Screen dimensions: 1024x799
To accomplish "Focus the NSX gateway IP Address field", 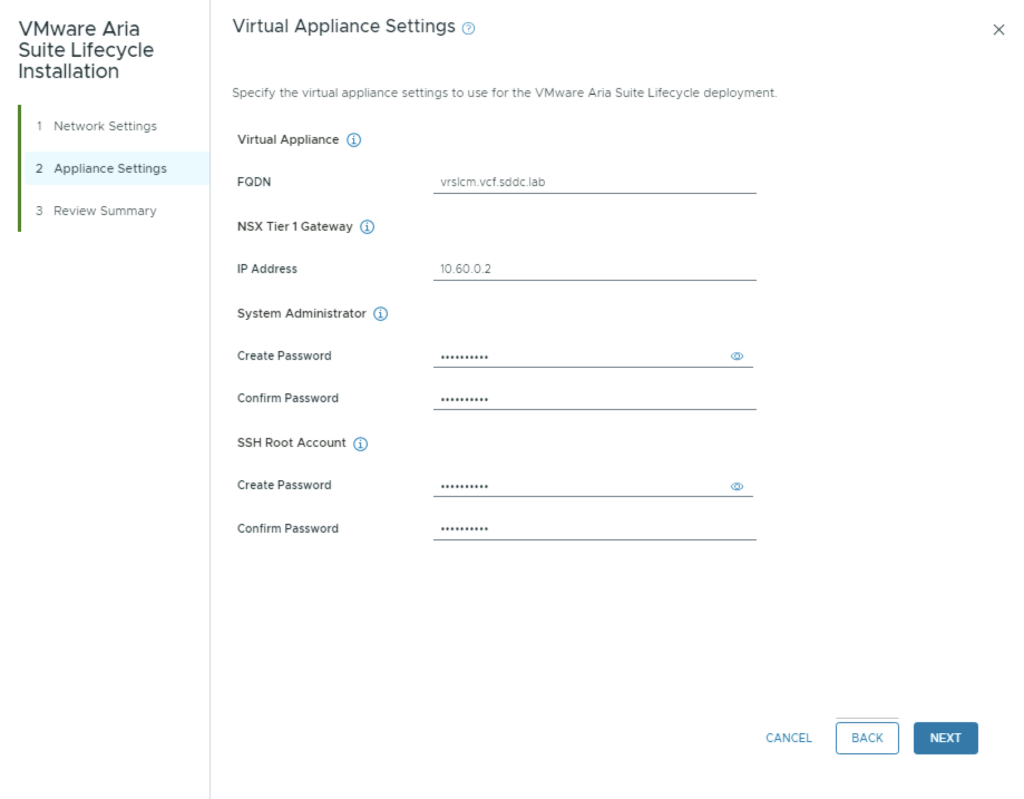I will [594, 269].
